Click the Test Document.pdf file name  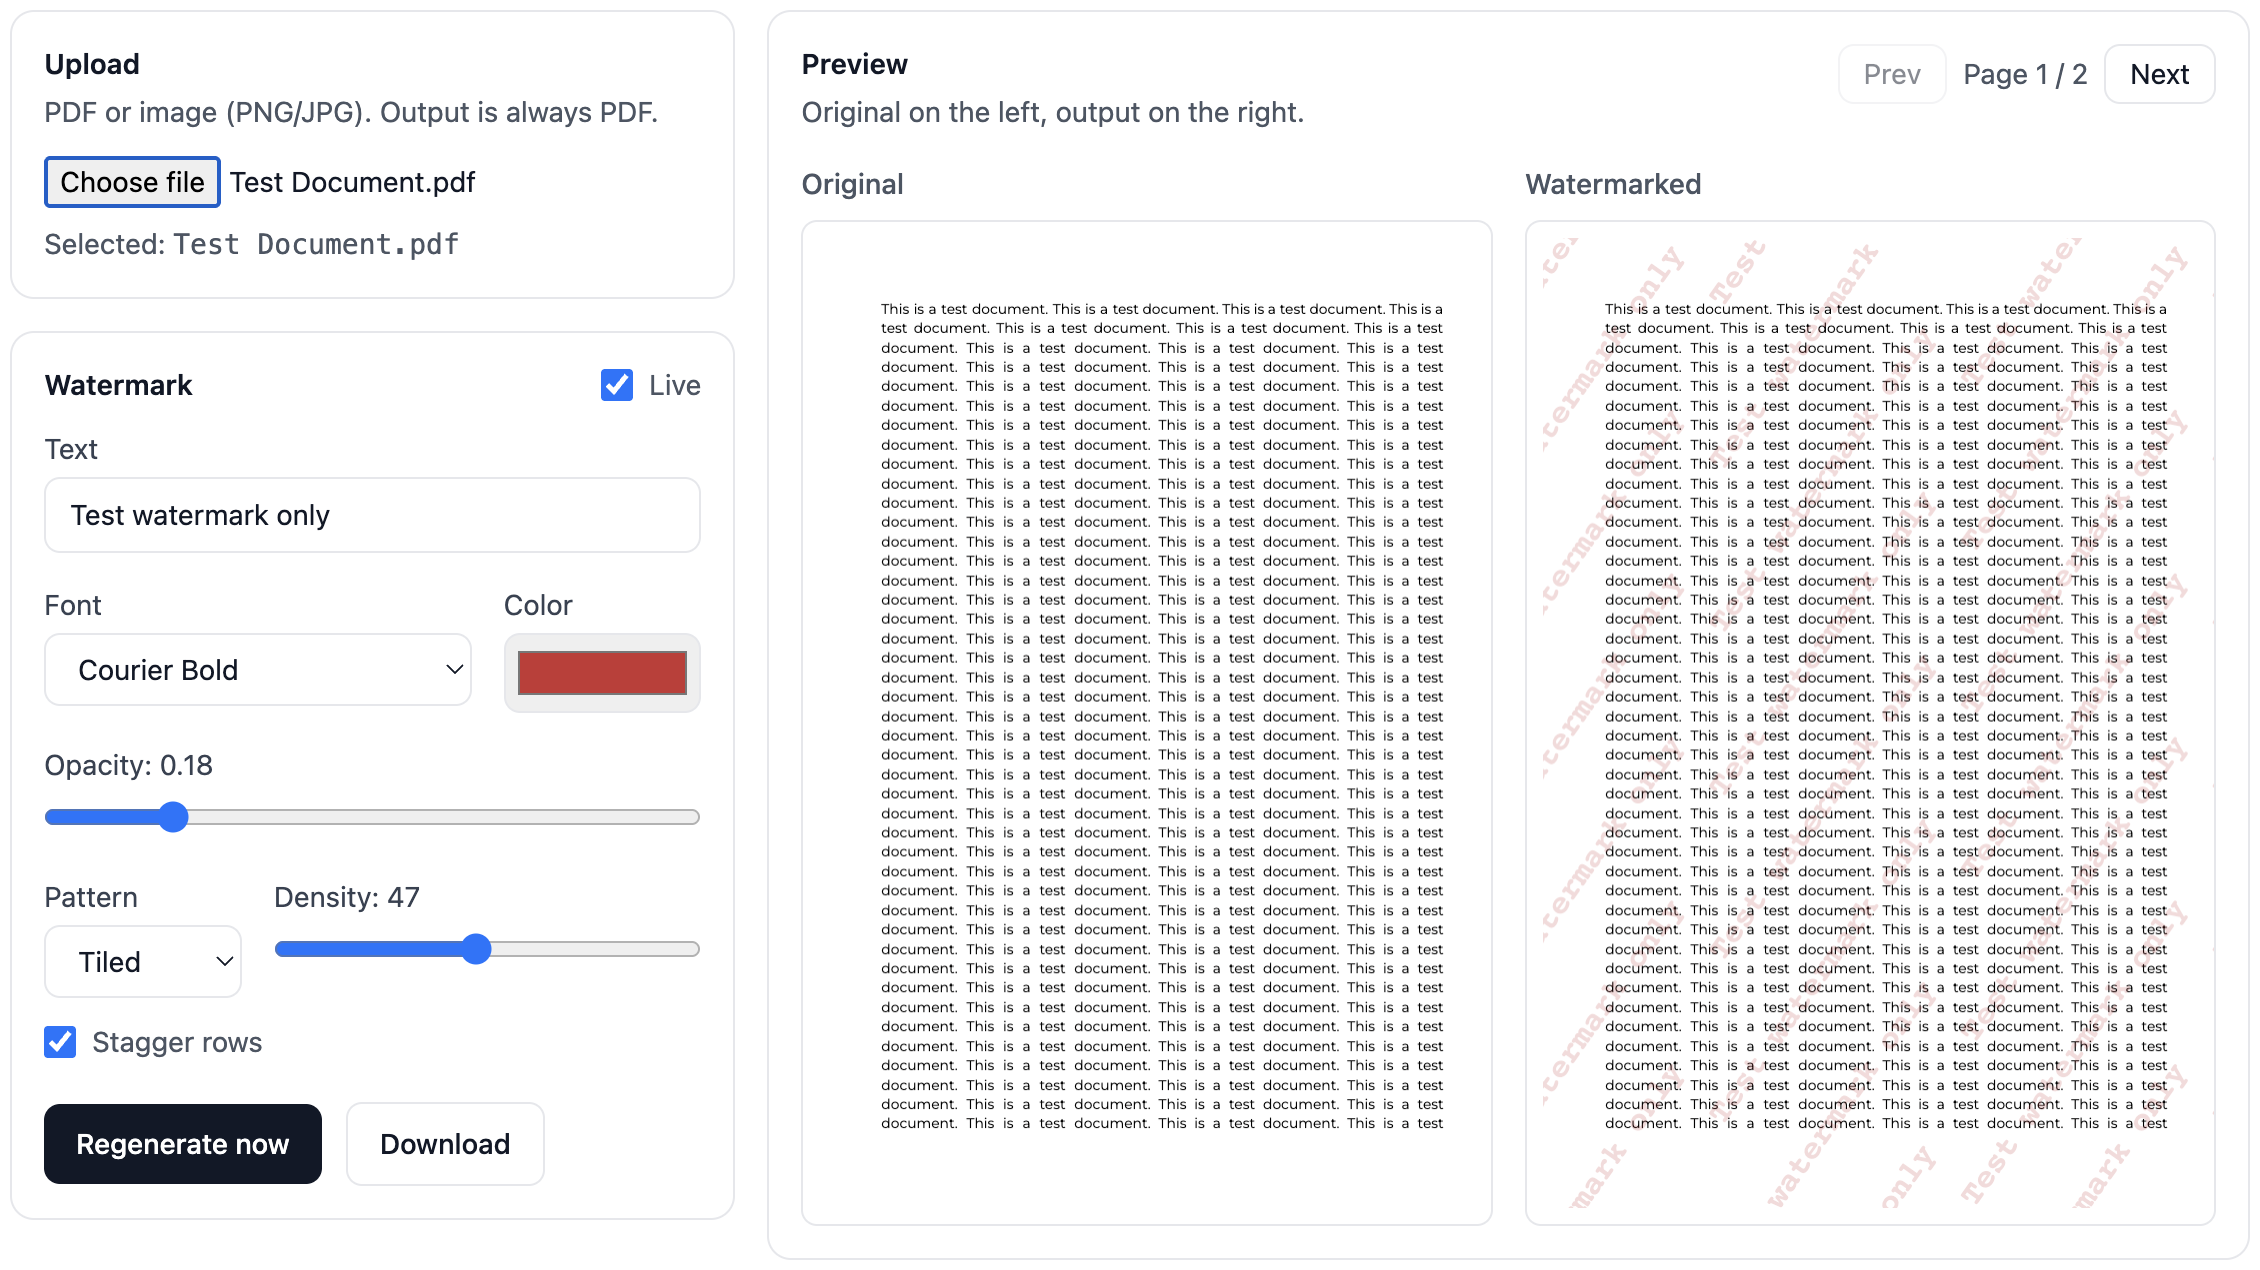352,182
